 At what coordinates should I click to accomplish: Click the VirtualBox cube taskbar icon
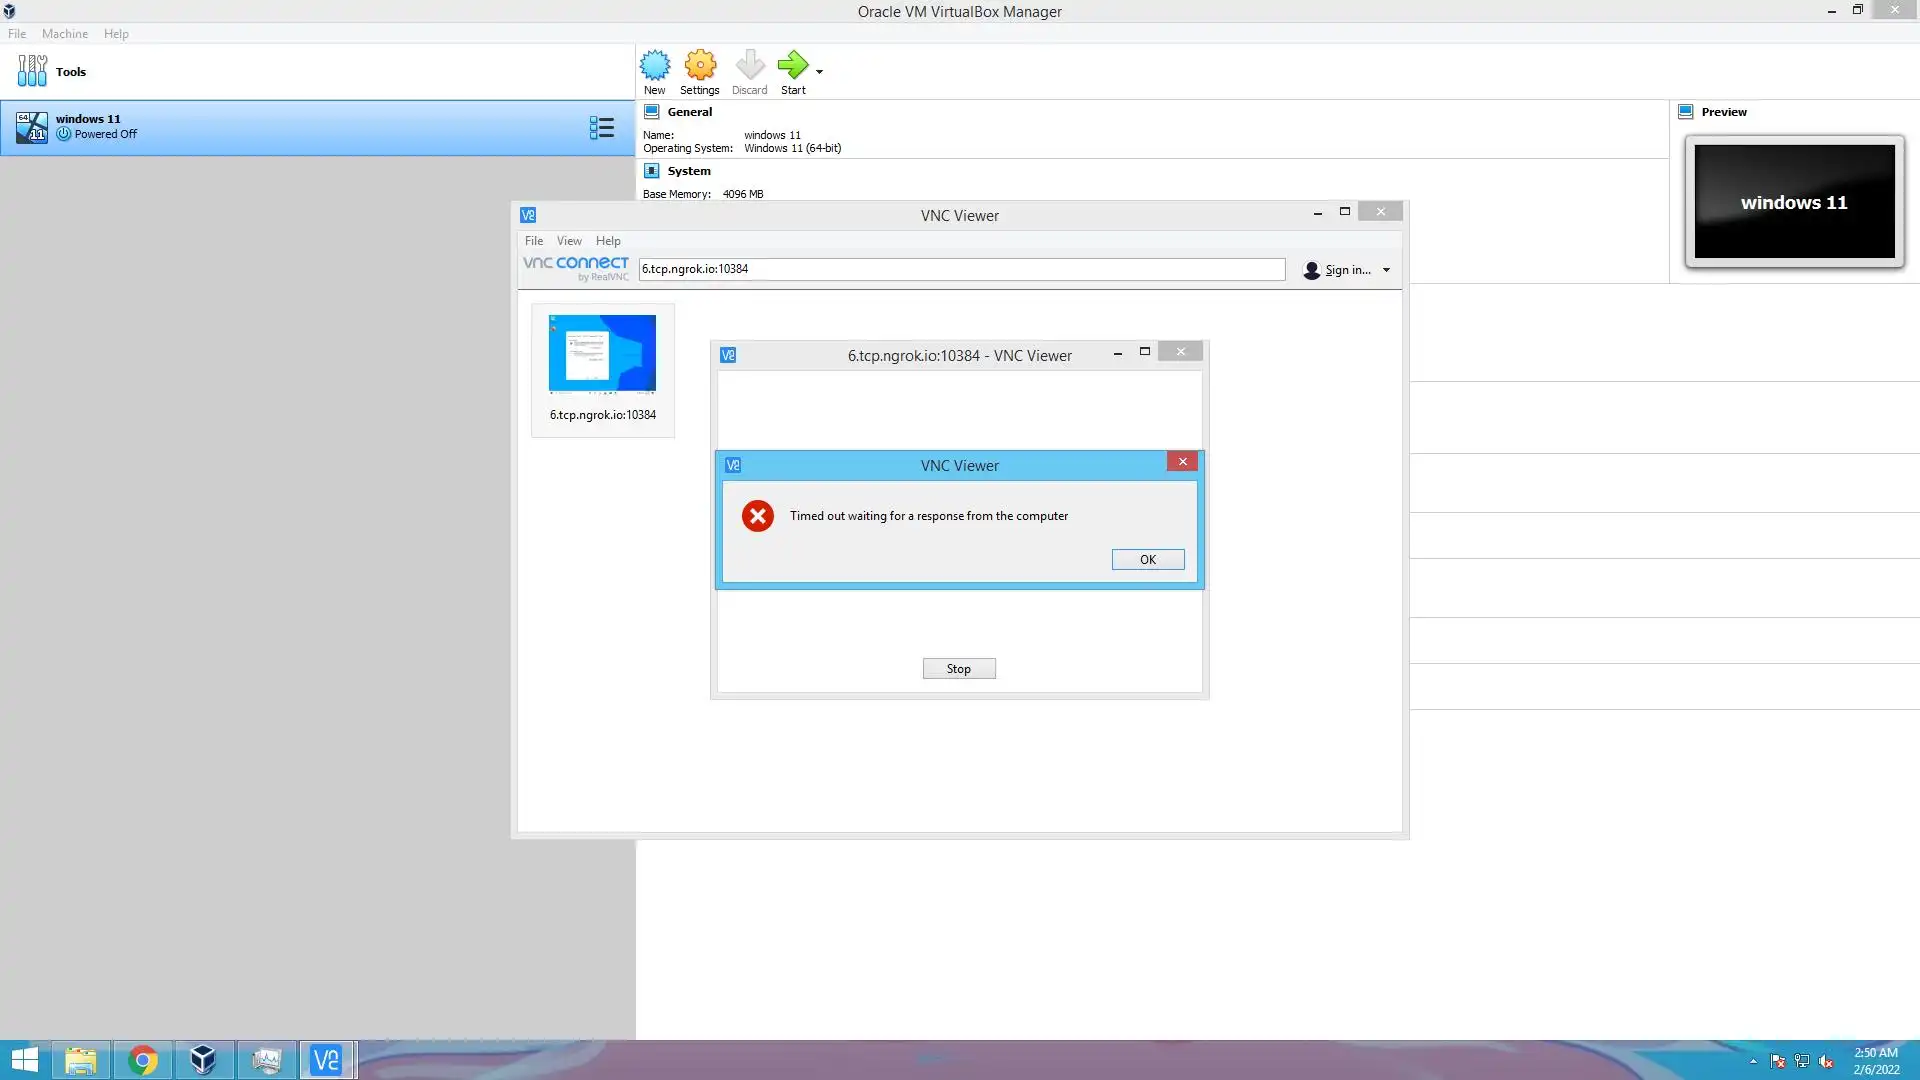click(204, 1060)
